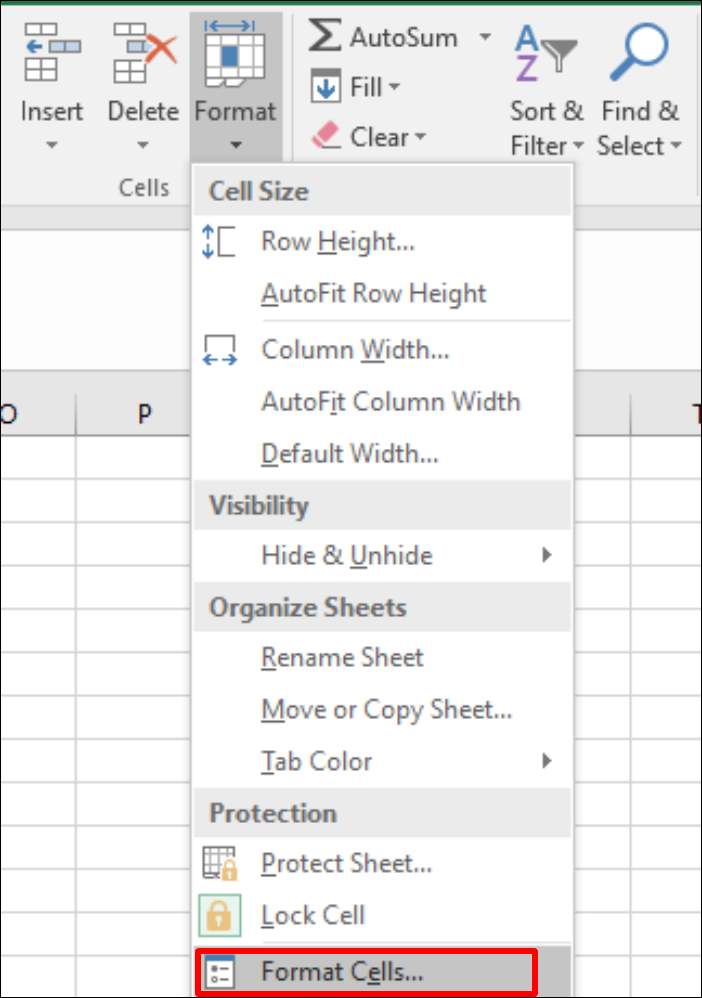Click Default Width menu entry
Viewport: 702px width, 998px height.
click(349, 454)
